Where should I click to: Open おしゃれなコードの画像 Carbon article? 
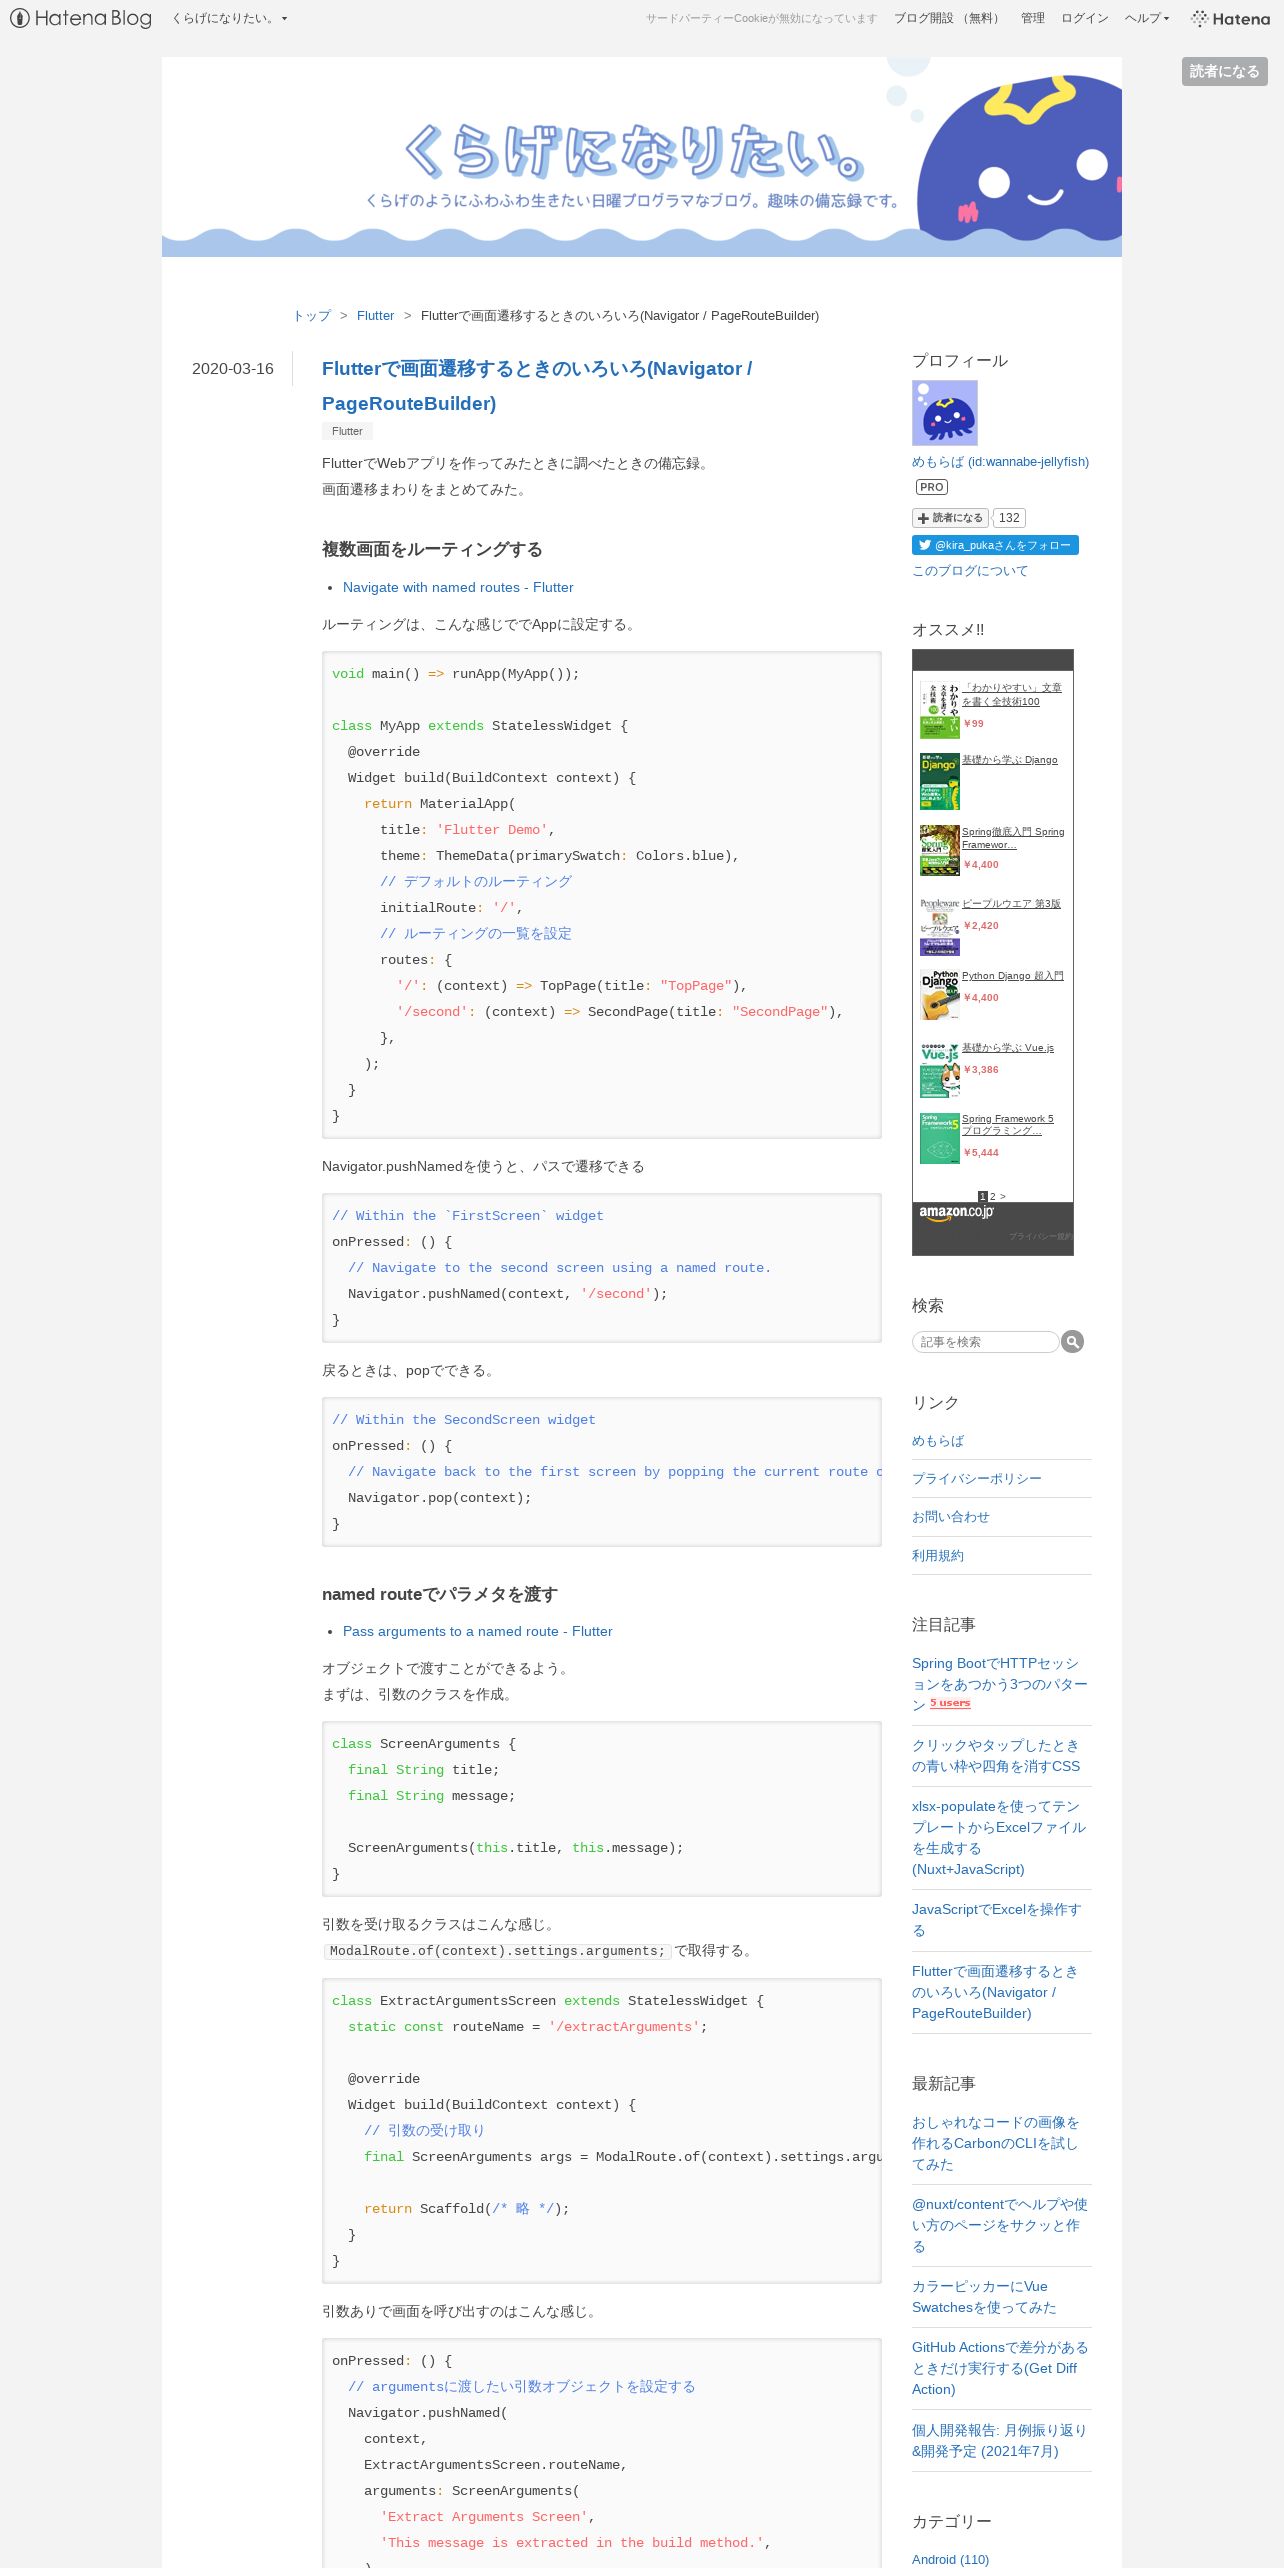[x=995, y=2143]
